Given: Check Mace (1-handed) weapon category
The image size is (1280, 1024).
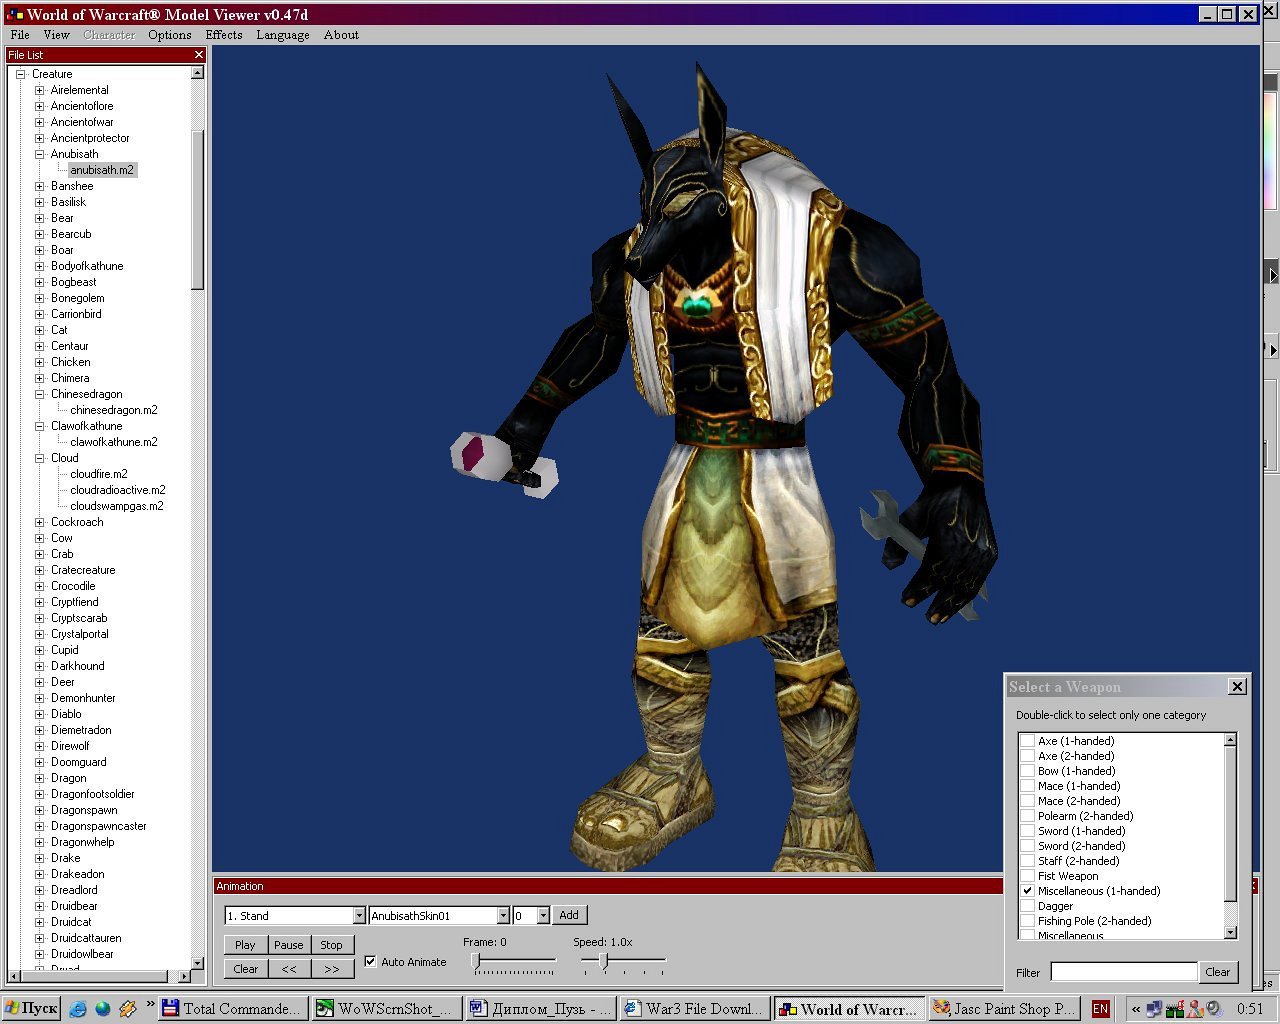Looking at the screenshot, I should point(1027,786).
